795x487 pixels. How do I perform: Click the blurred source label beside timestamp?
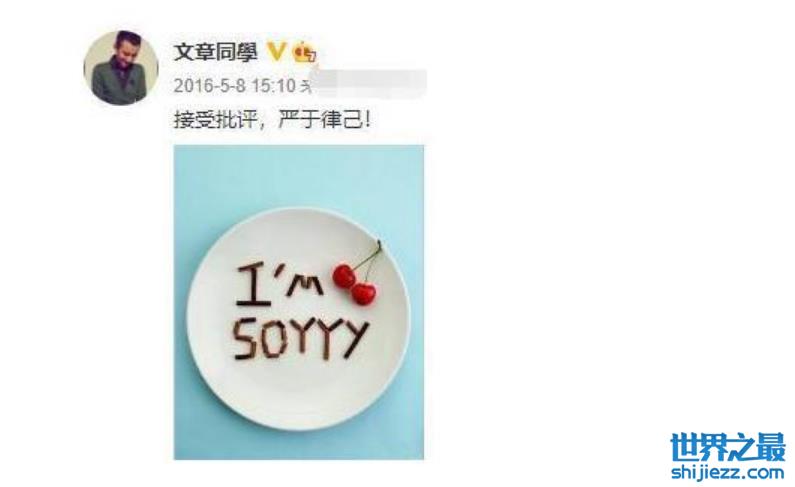coord(368,84)
